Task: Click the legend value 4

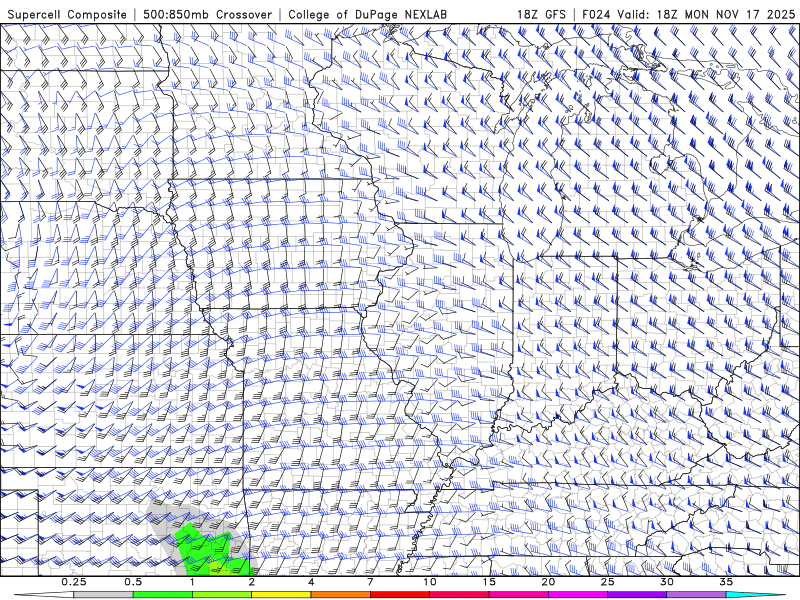Action: pos(311,582)
